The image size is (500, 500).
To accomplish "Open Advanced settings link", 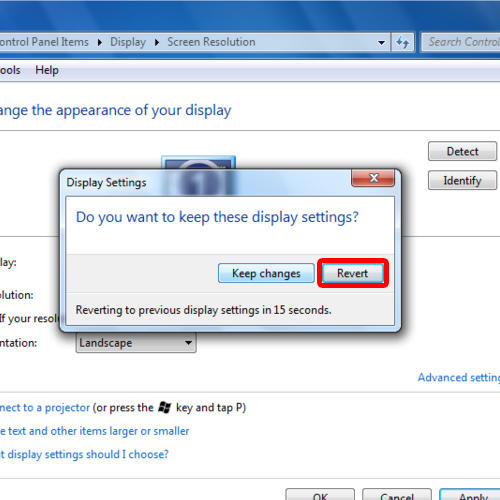I will 459,377.
